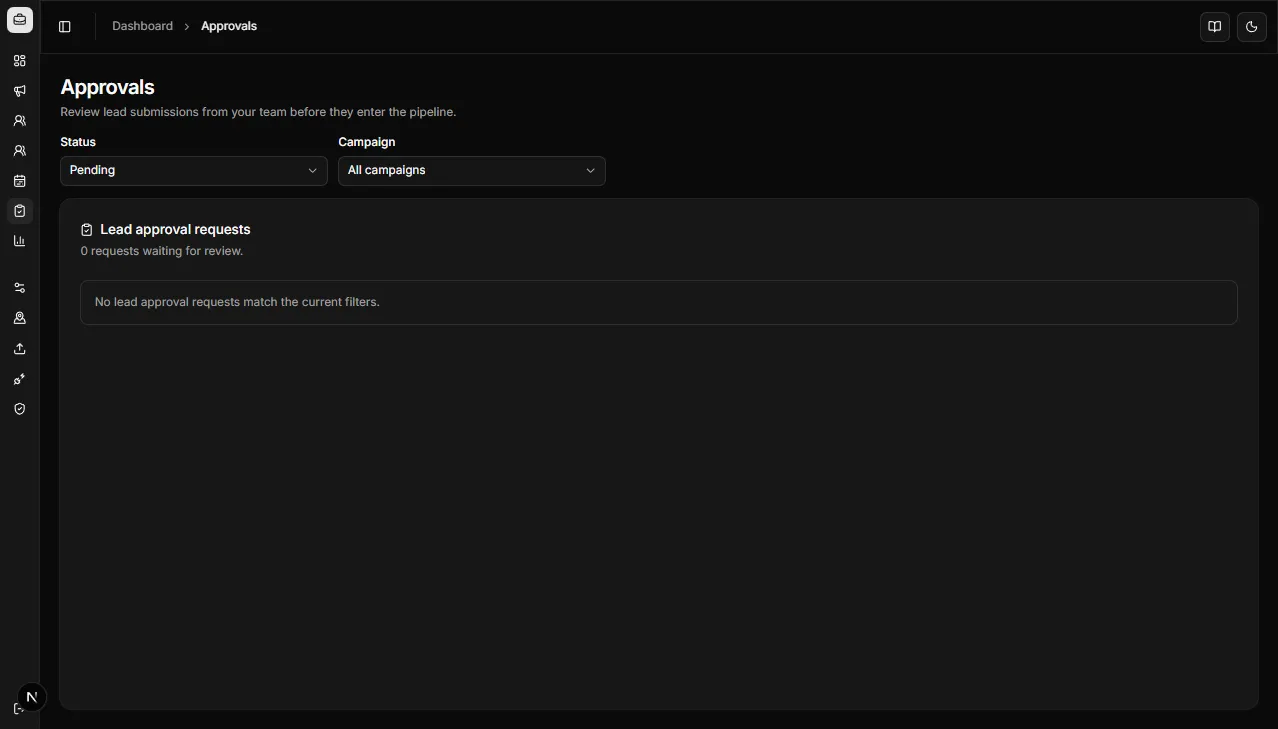
Task: Click clipboard icon beside Lead approval requests
Action: click(87, 230)
